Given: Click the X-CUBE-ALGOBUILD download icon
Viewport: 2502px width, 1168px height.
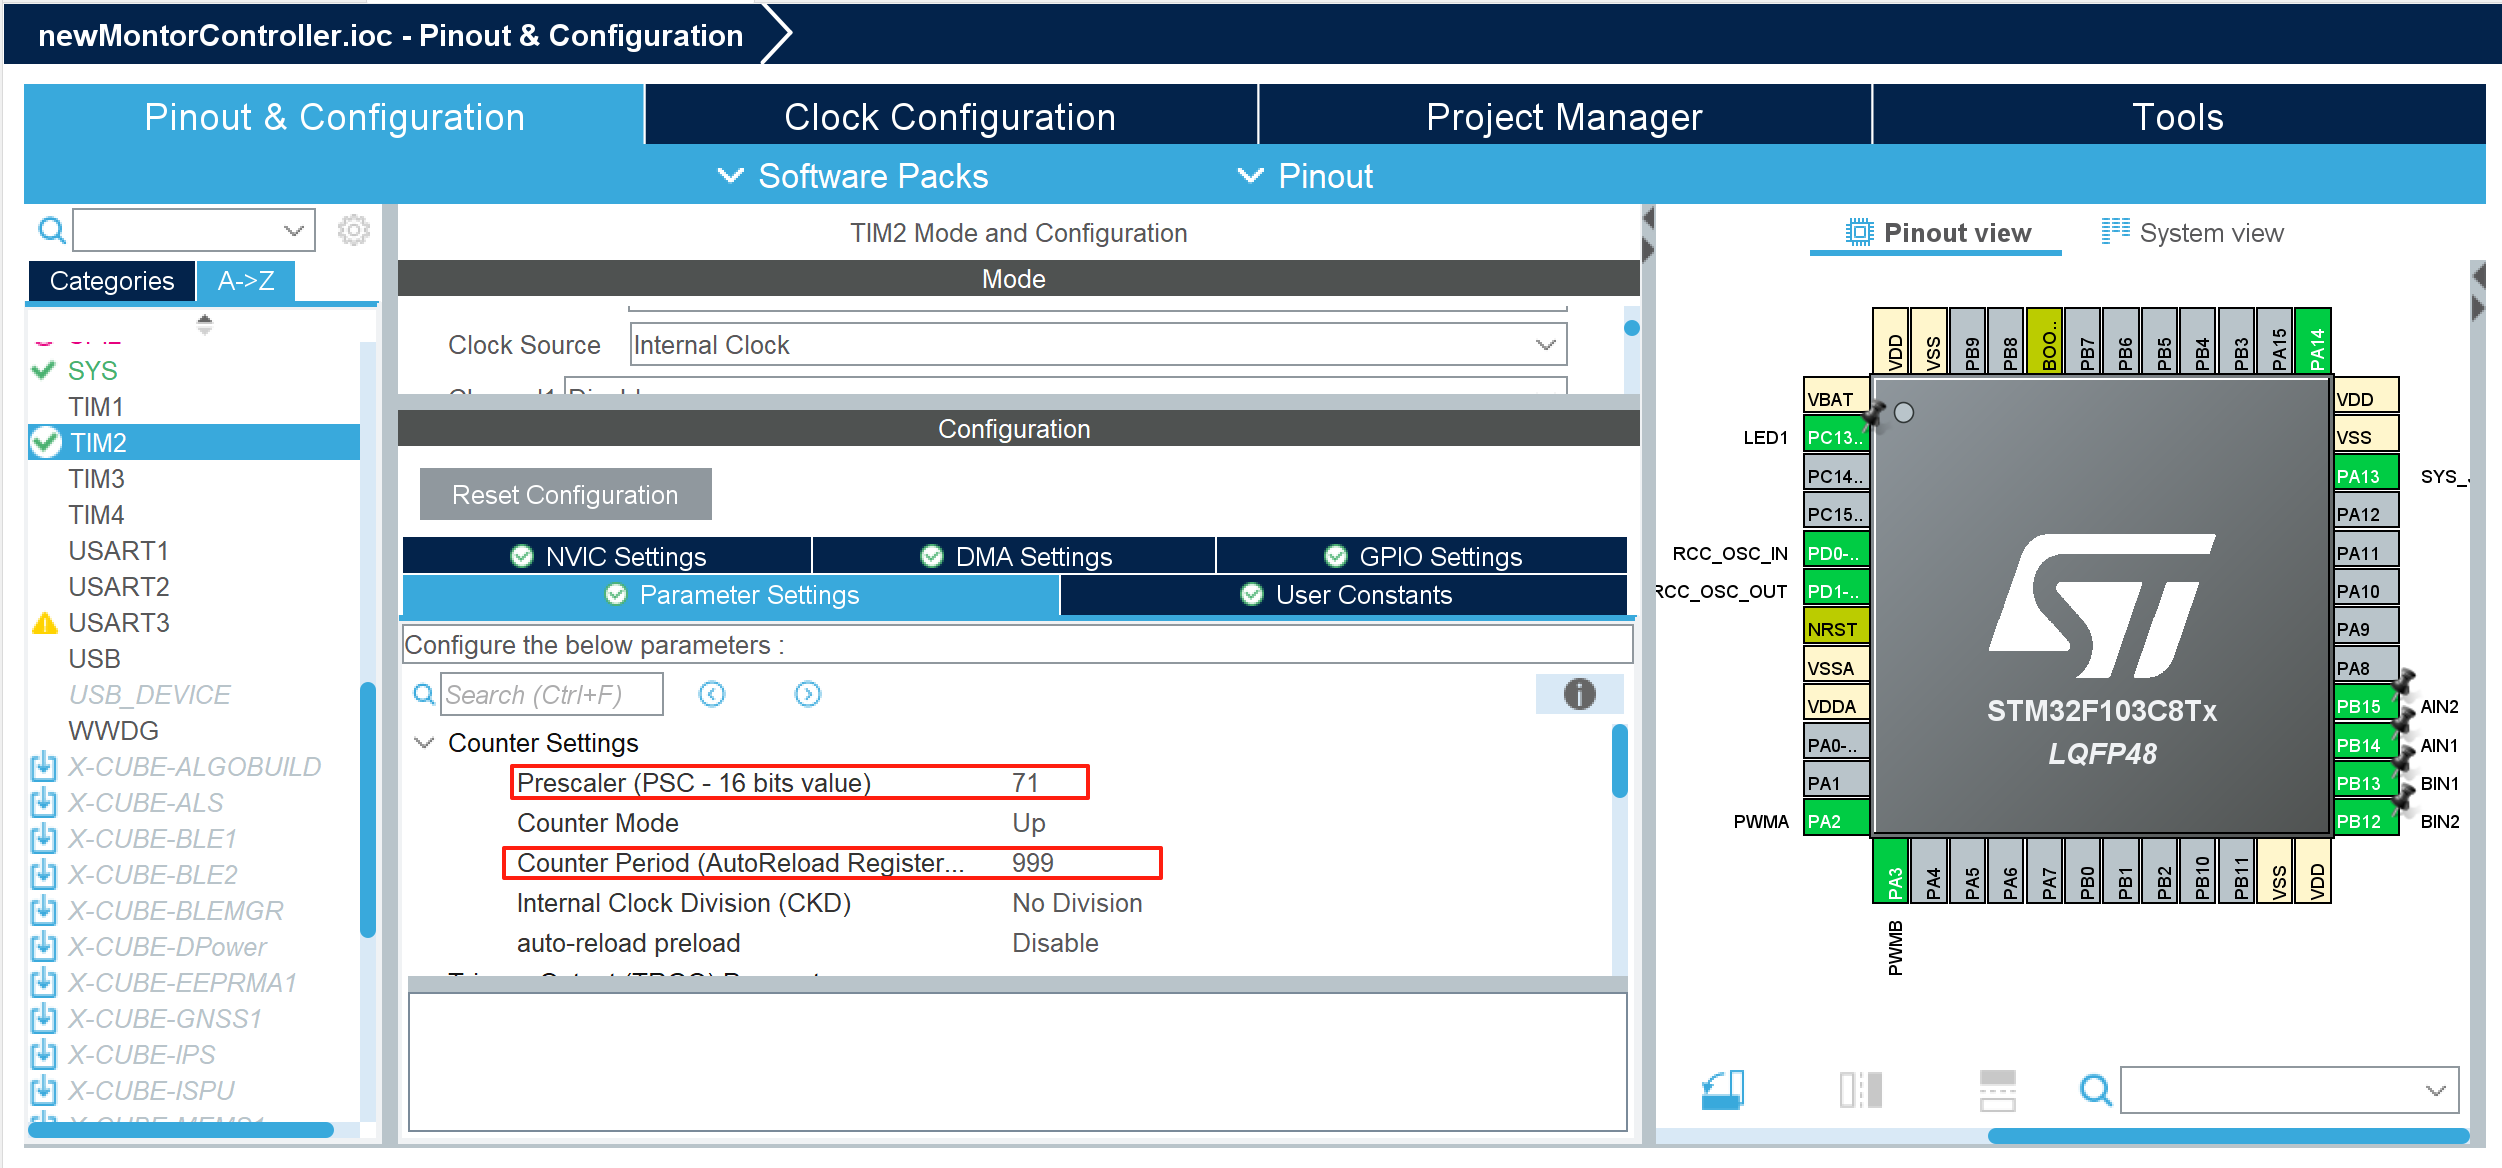Looking at the screenshot, I should coord(44,767).
